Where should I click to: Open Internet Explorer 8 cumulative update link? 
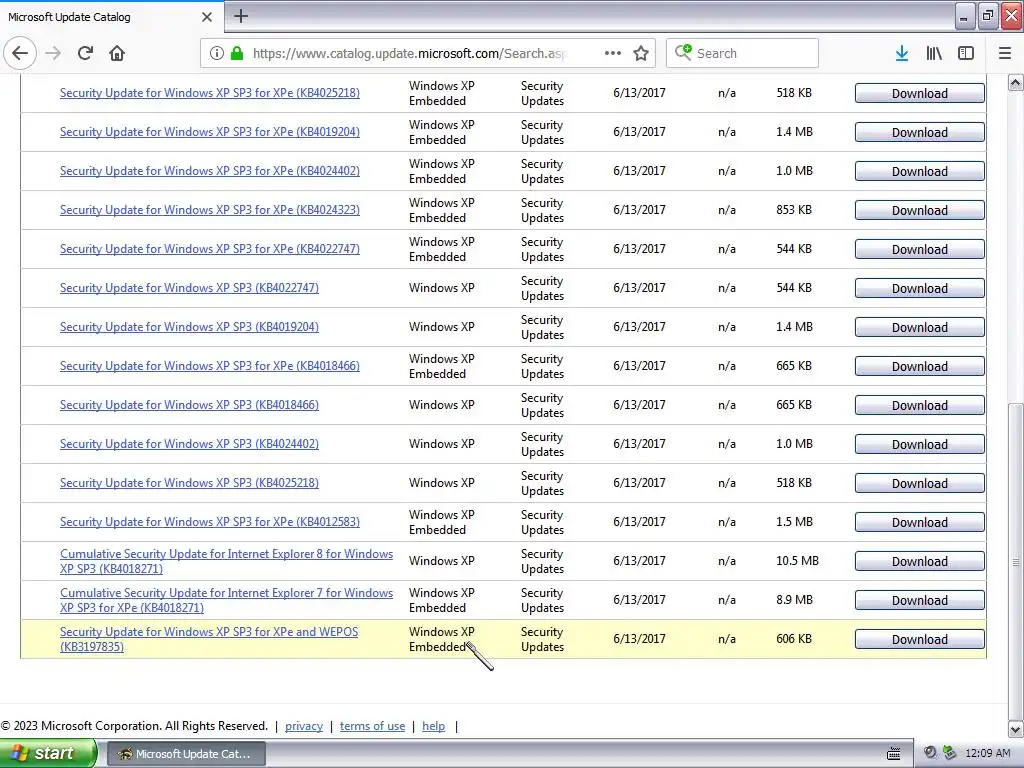(227, 561)
